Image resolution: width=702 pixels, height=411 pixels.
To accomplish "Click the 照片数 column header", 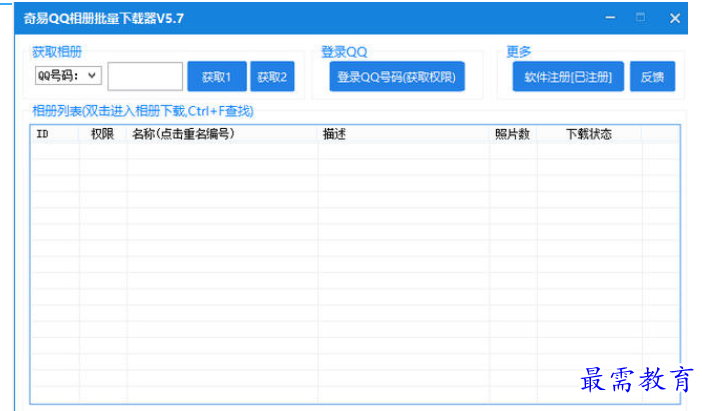I will 513,134.
